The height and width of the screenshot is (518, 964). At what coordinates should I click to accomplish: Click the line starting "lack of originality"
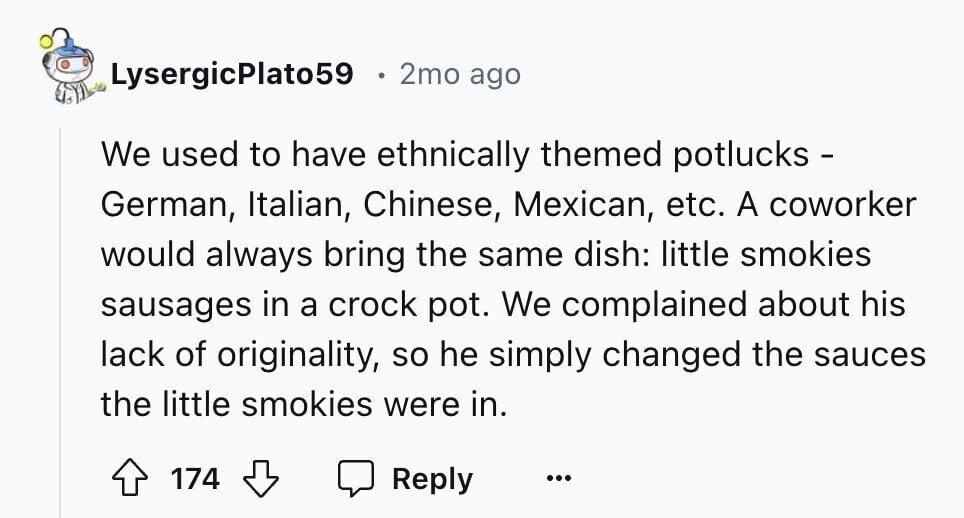[513, 355]
